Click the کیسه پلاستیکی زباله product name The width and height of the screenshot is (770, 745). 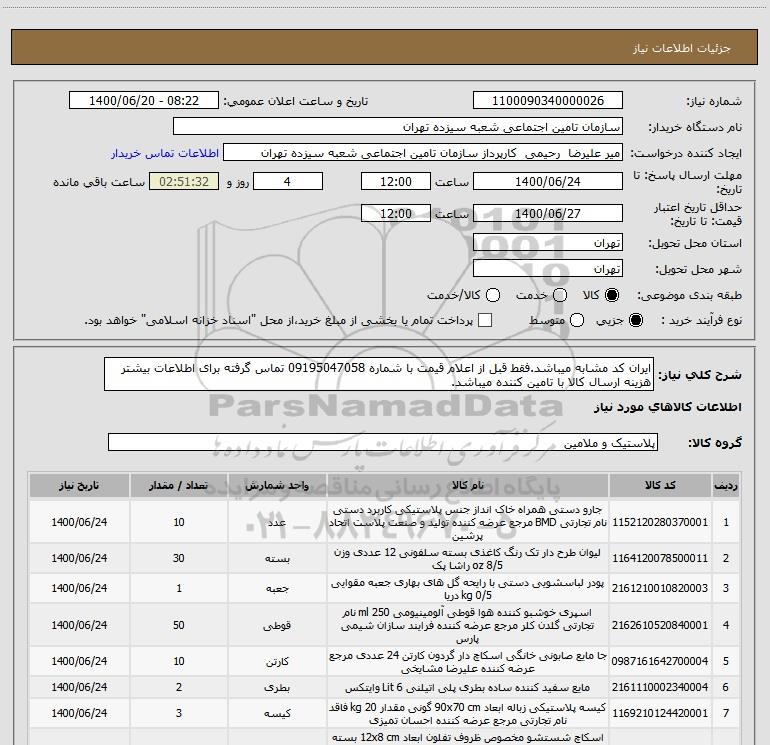click(x=468, y=714)
